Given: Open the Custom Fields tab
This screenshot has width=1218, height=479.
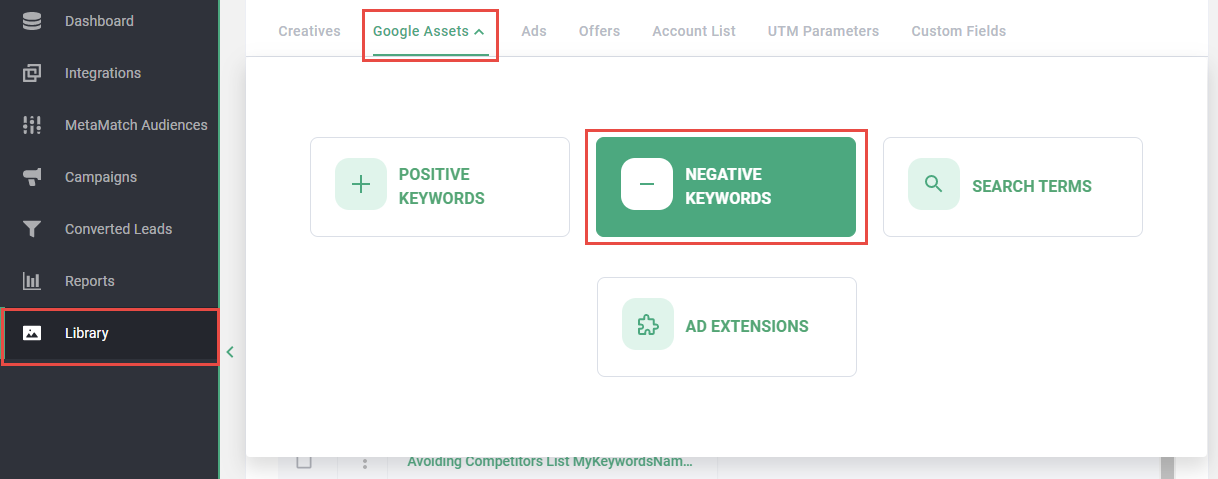Looking at the screenshot, I should (958, 31).
